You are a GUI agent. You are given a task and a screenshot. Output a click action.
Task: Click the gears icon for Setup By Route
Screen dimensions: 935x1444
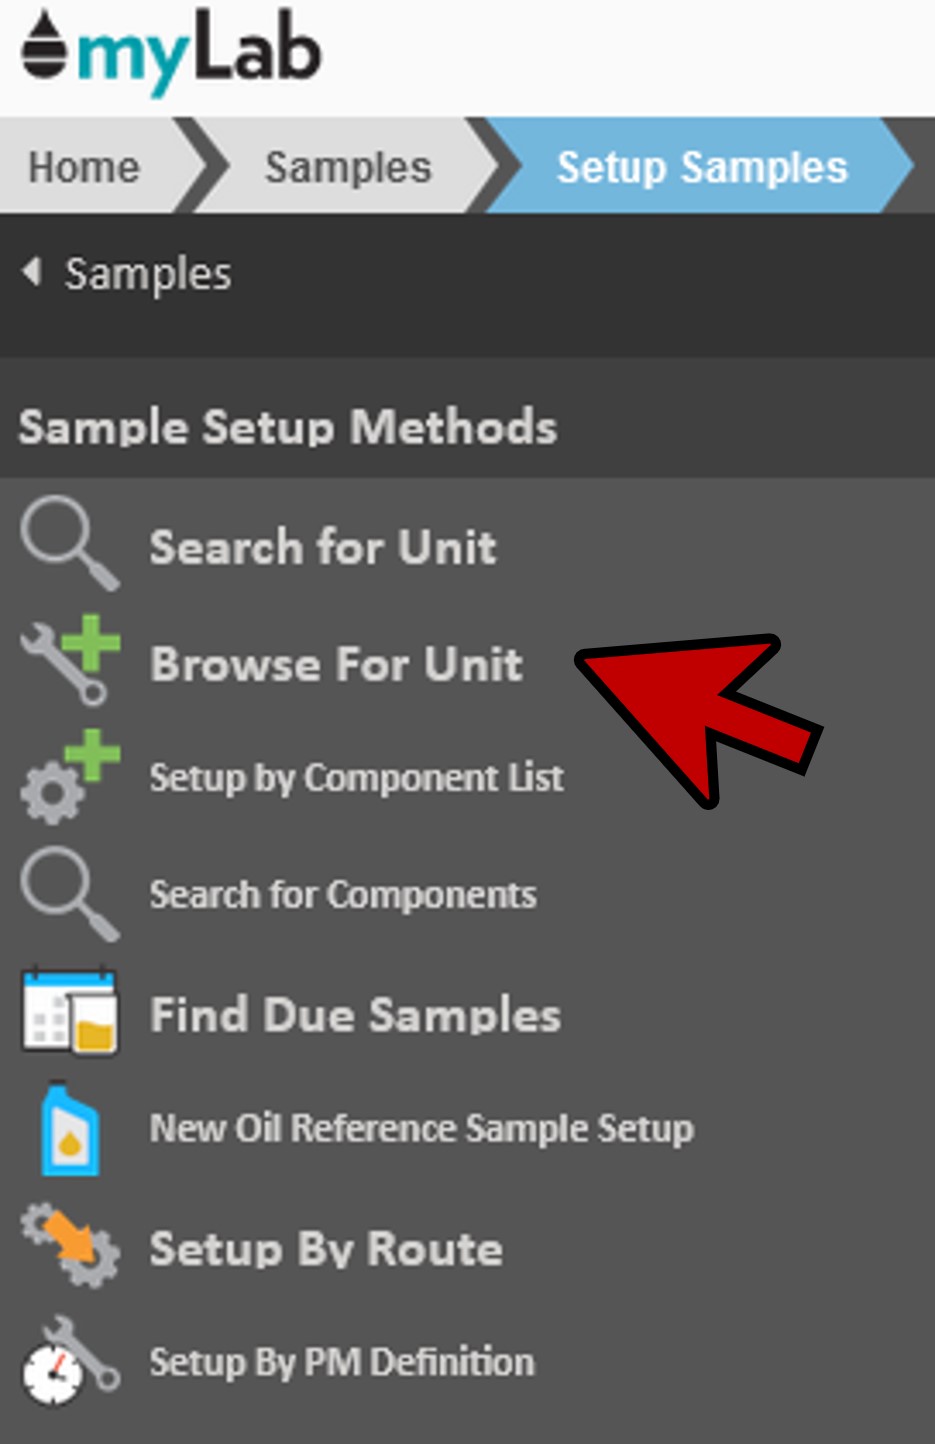[70, 1245]
